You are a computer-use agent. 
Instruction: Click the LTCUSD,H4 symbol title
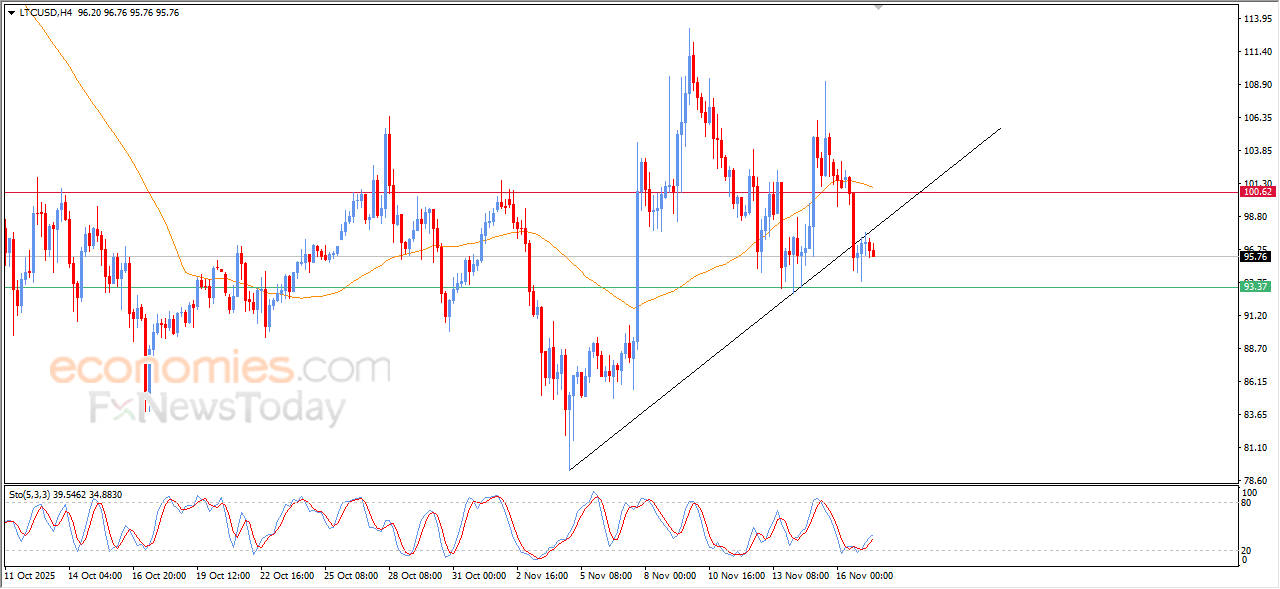(45, 13)
